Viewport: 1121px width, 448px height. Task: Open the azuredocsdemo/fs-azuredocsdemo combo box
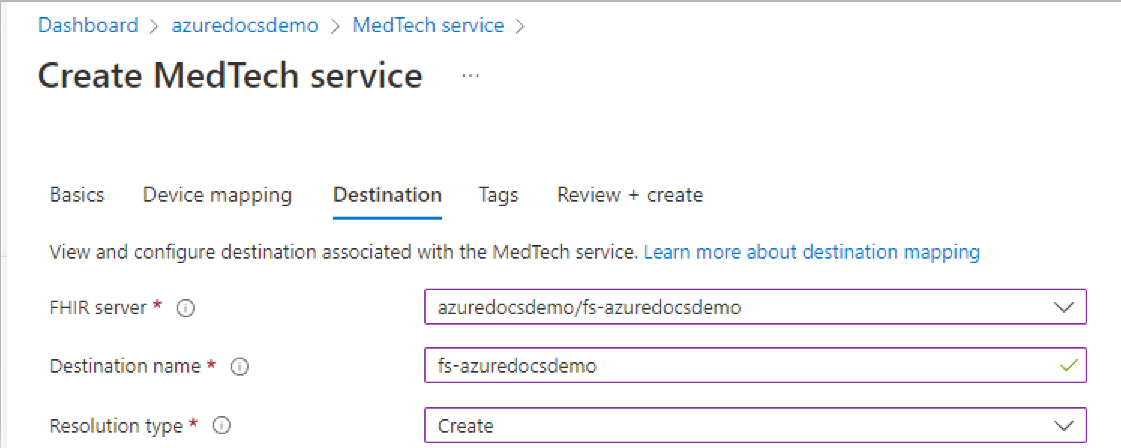point(756,307)
